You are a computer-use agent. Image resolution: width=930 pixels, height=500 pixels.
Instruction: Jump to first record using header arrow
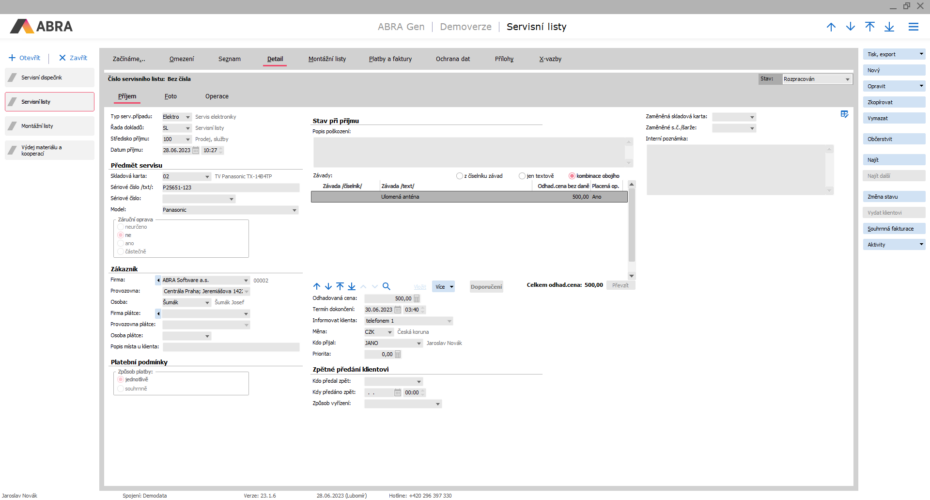tap(871, 25)
